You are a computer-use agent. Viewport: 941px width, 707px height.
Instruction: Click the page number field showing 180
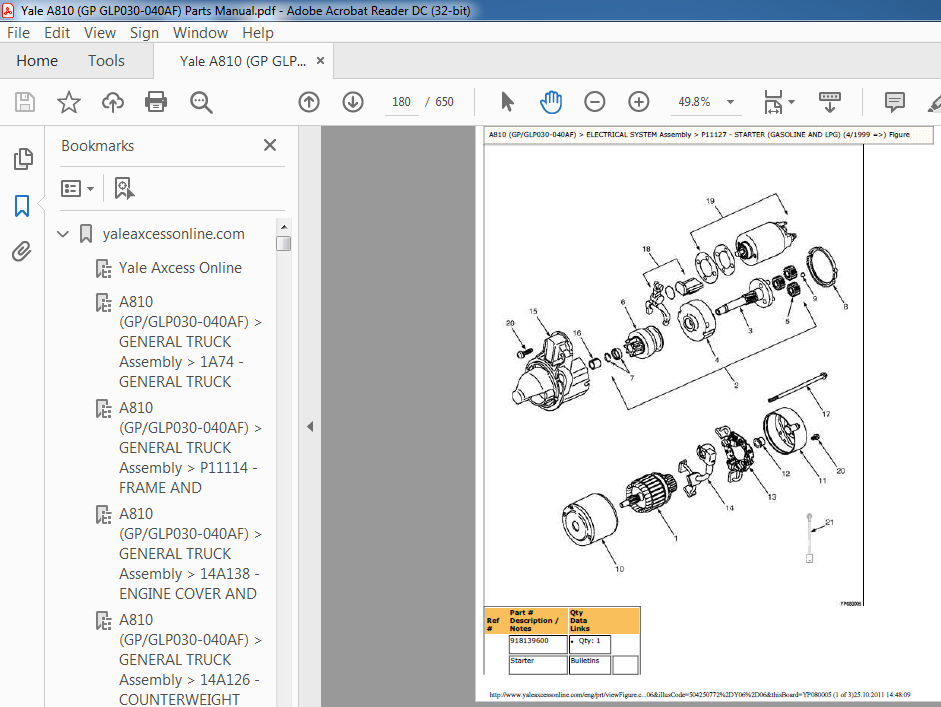(401, 102)
